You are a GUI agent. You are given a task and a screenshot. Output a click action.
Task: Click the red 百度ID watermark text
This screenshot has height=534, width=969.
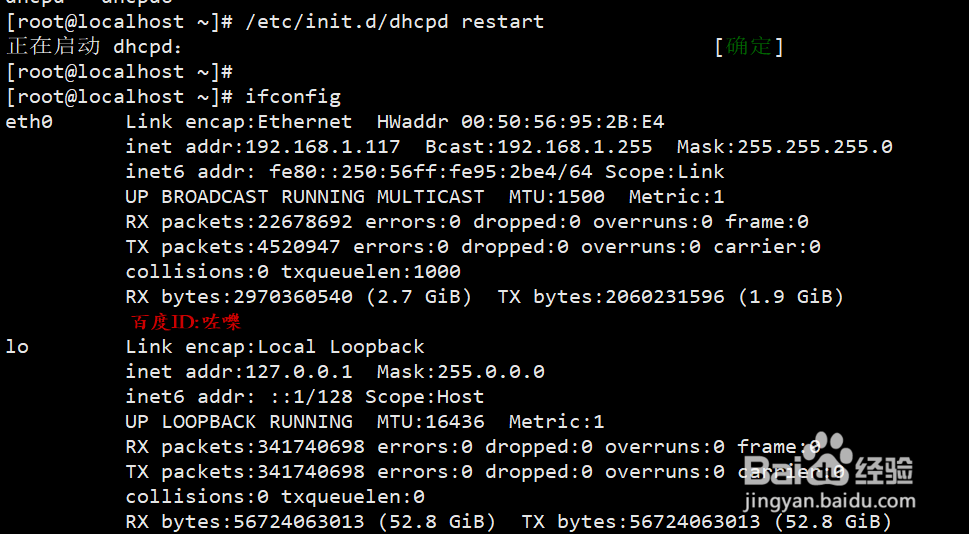click(186, 322)
